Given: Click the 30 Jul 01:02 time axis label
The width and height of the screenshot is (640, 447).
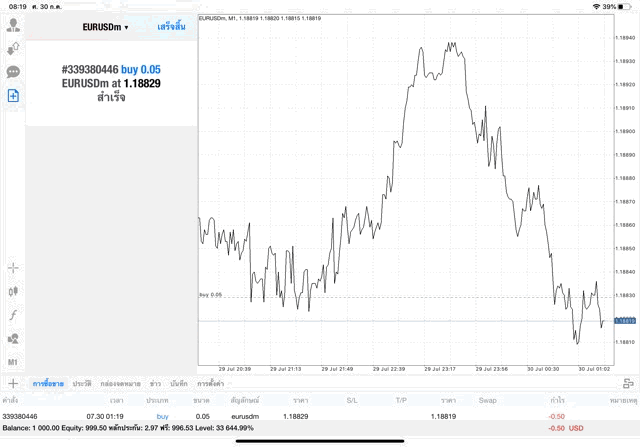Looking at the screenshot, I should tap(594, 369).
